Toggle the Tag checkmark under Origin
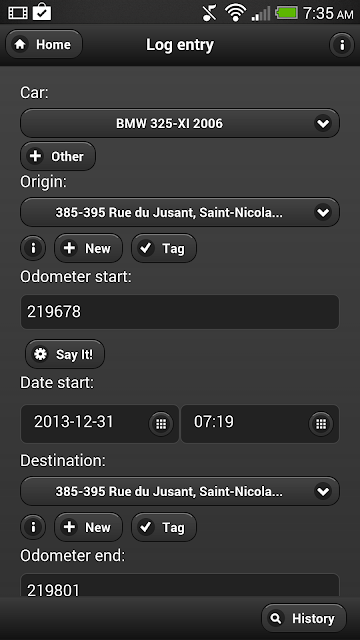Screen dimensions: 360x640 pos(164,248)
